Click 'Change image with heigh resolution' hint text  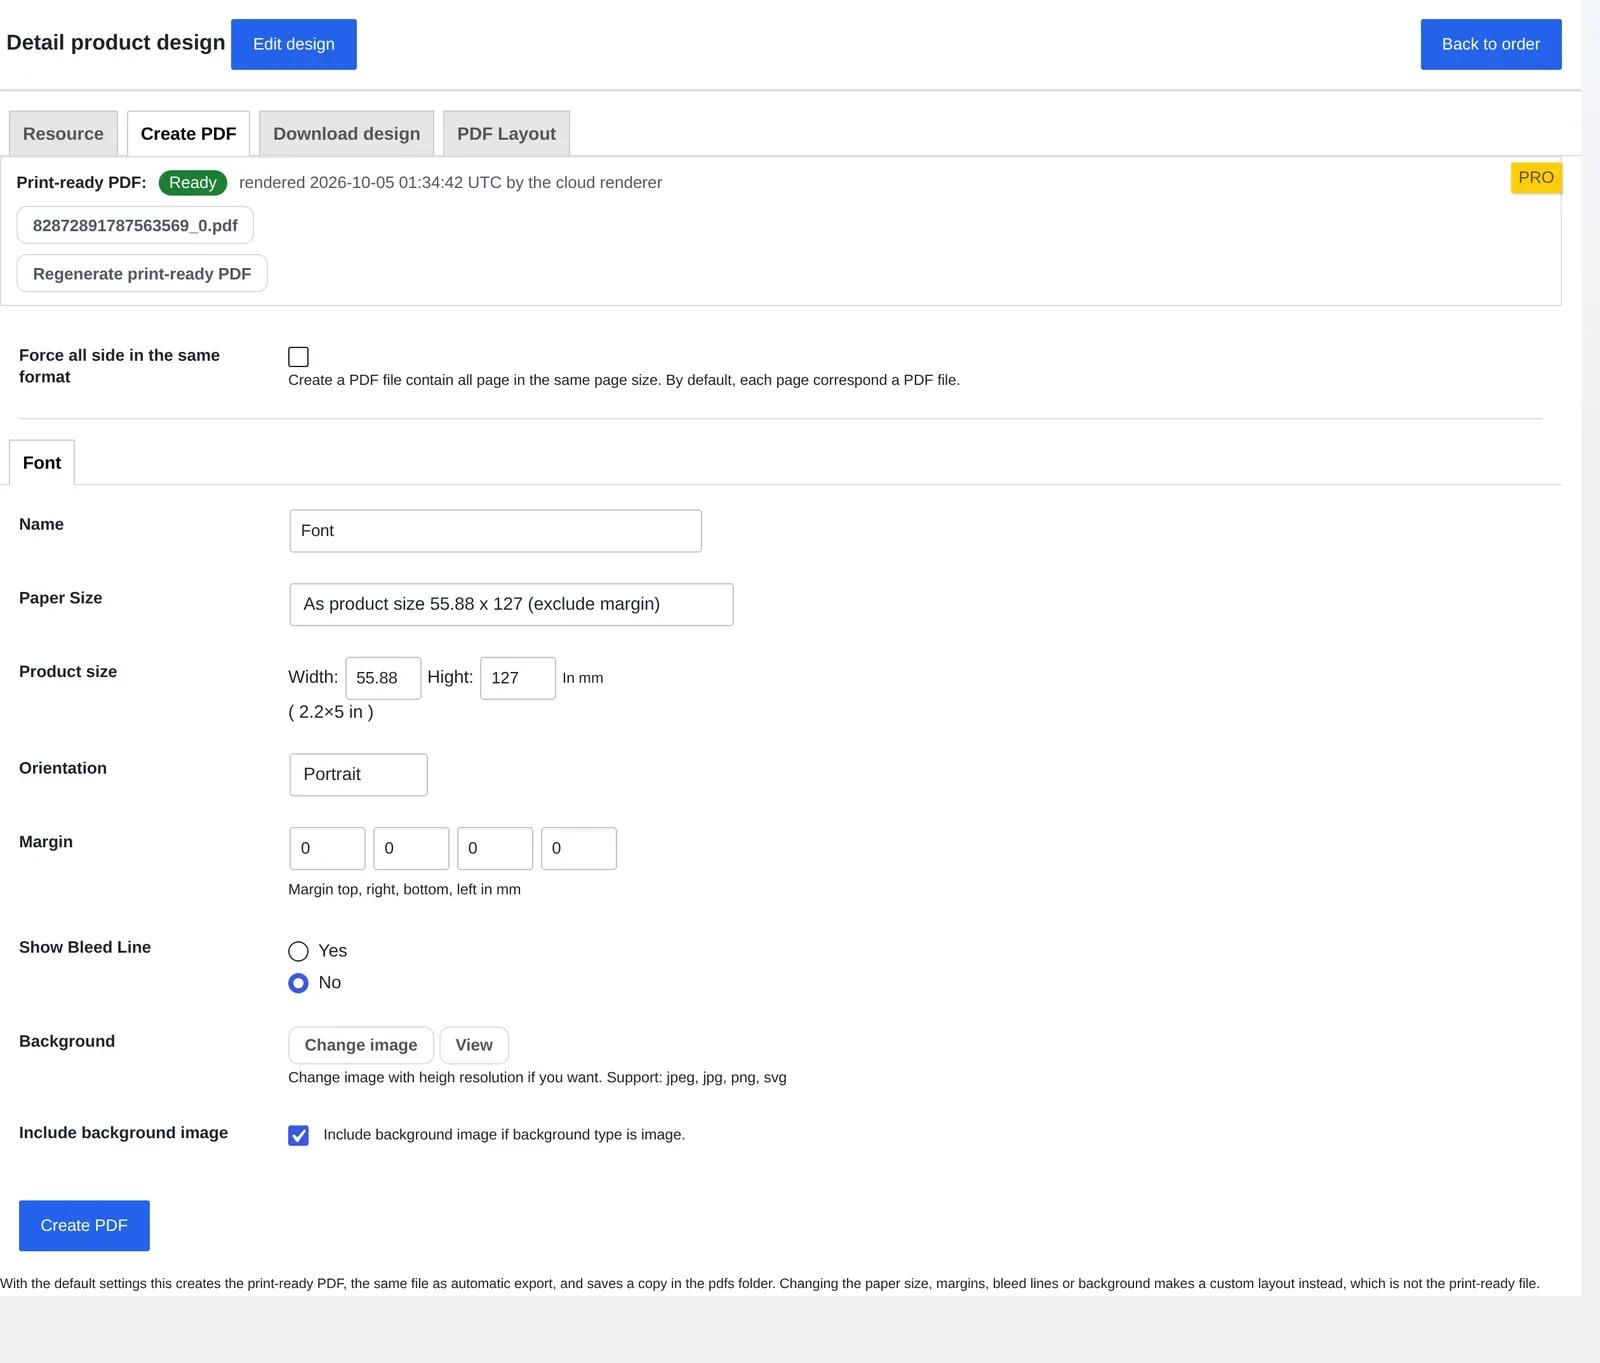[x=537, y=1077]
